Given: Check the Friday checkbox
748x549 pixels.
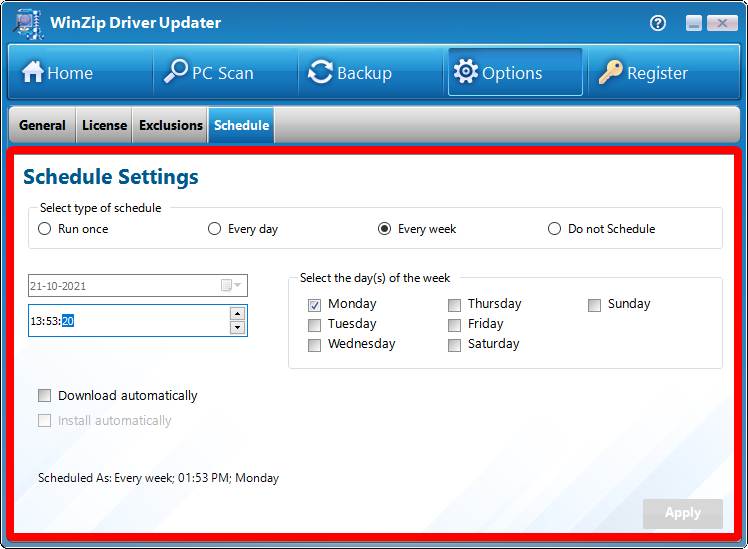Looking at the screenshot, I should [454, 325].
